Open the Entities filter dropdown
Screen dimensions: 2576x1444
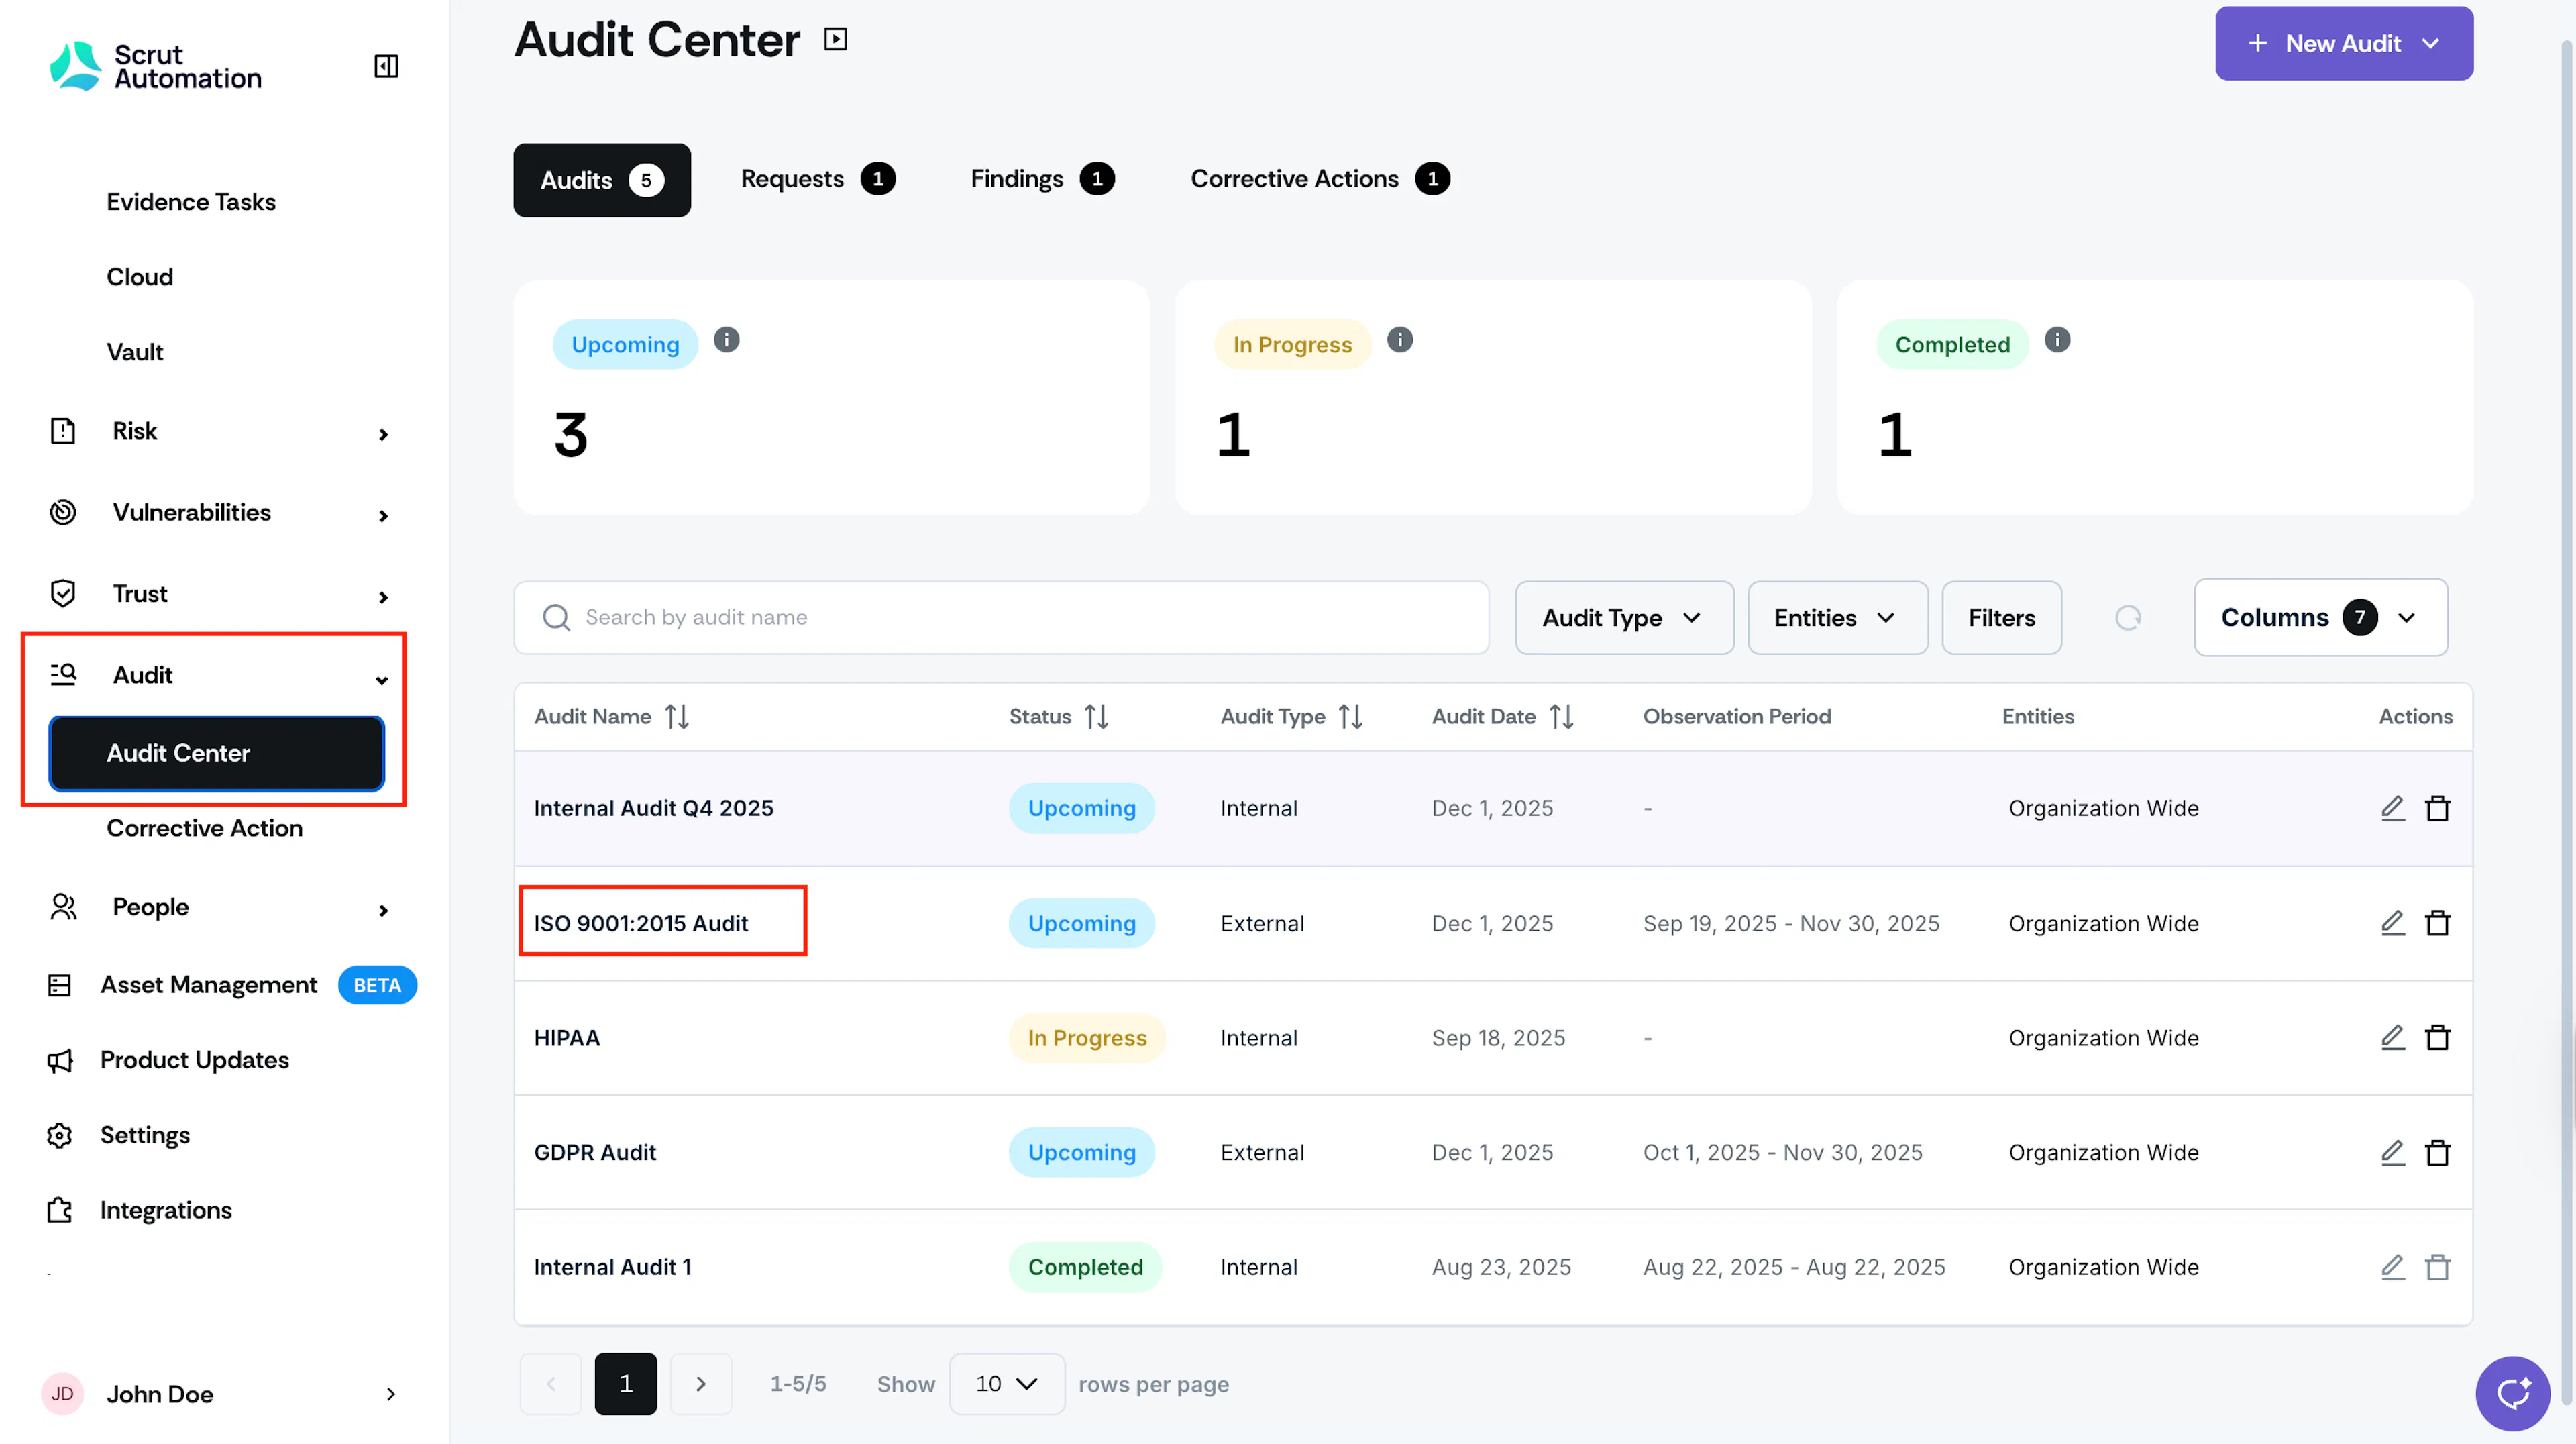coord(1837,618)
